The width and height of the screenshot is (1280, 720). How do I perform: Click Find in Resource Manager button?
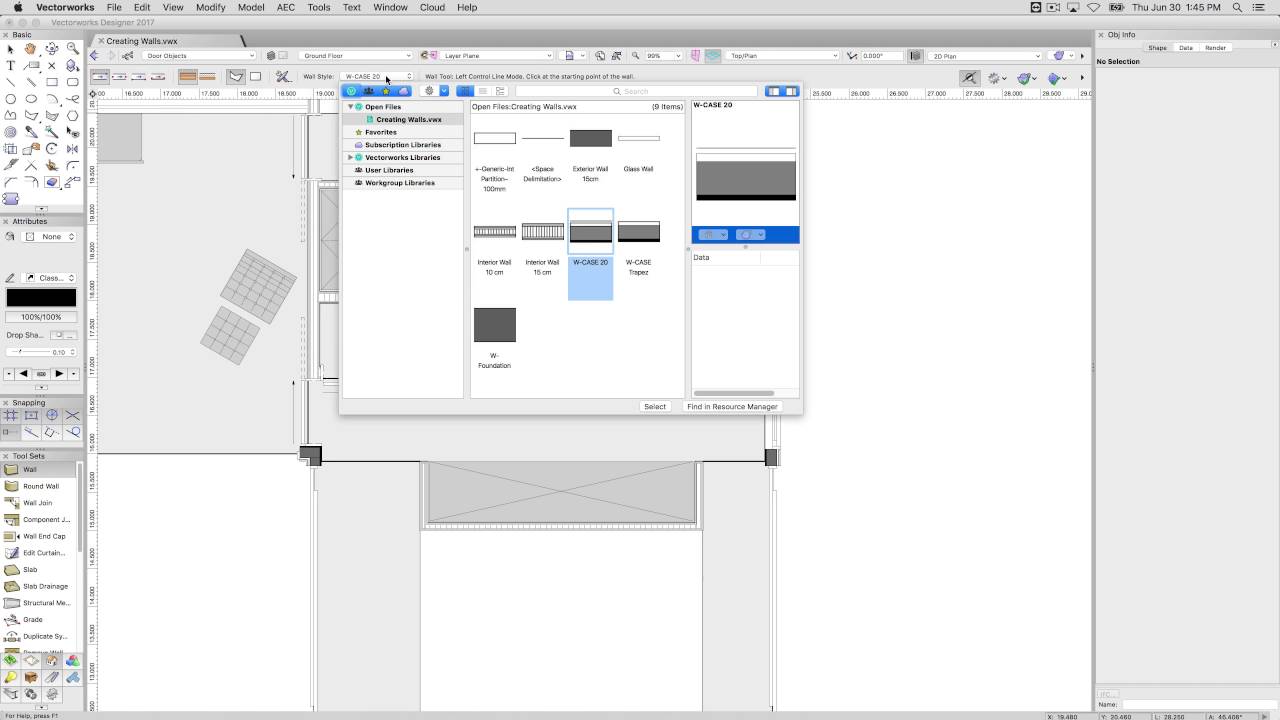(732, 406)
